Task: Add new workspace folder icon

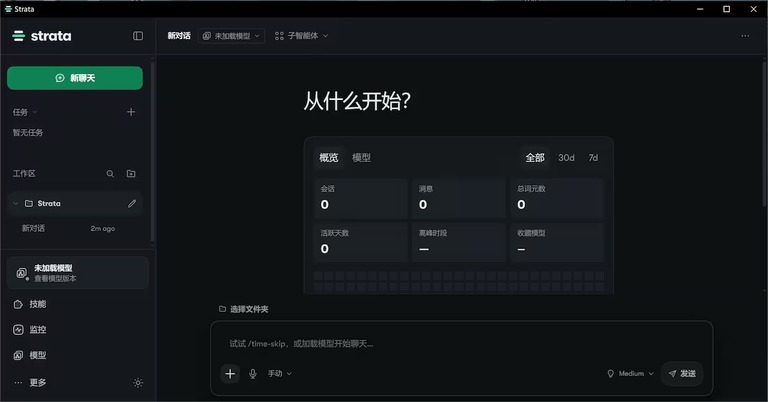Action: 131,174
